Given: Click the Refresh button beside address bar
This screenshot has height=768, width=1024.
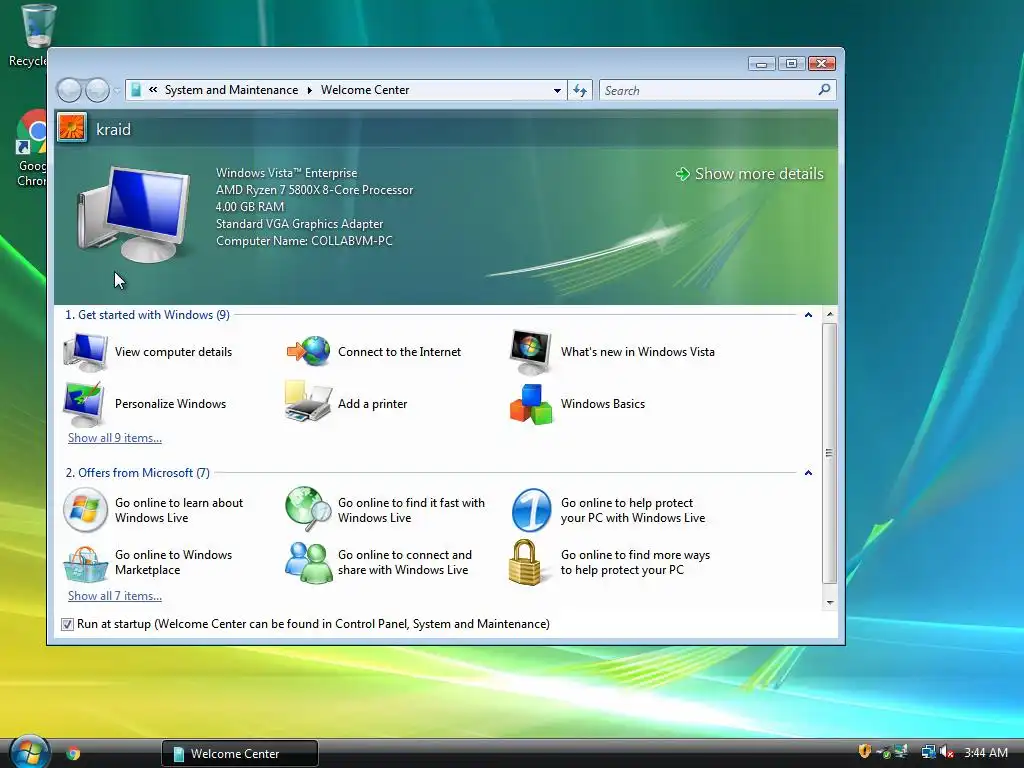Looking at the screenshot, I should click(581, 90).
